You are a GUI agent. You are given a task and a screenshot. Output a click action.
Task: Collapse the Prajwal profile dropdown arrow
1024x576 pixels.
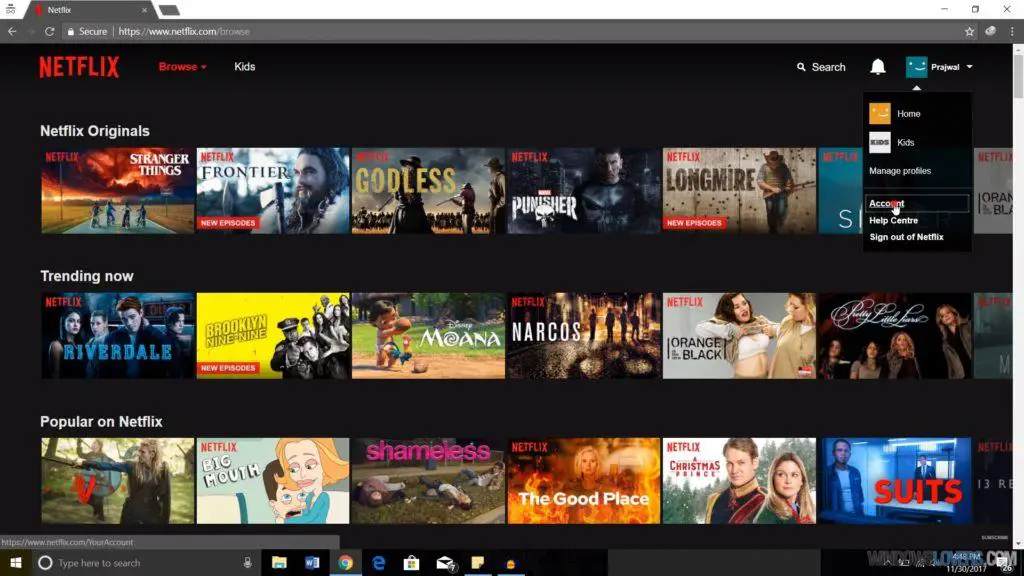(969, 67)
